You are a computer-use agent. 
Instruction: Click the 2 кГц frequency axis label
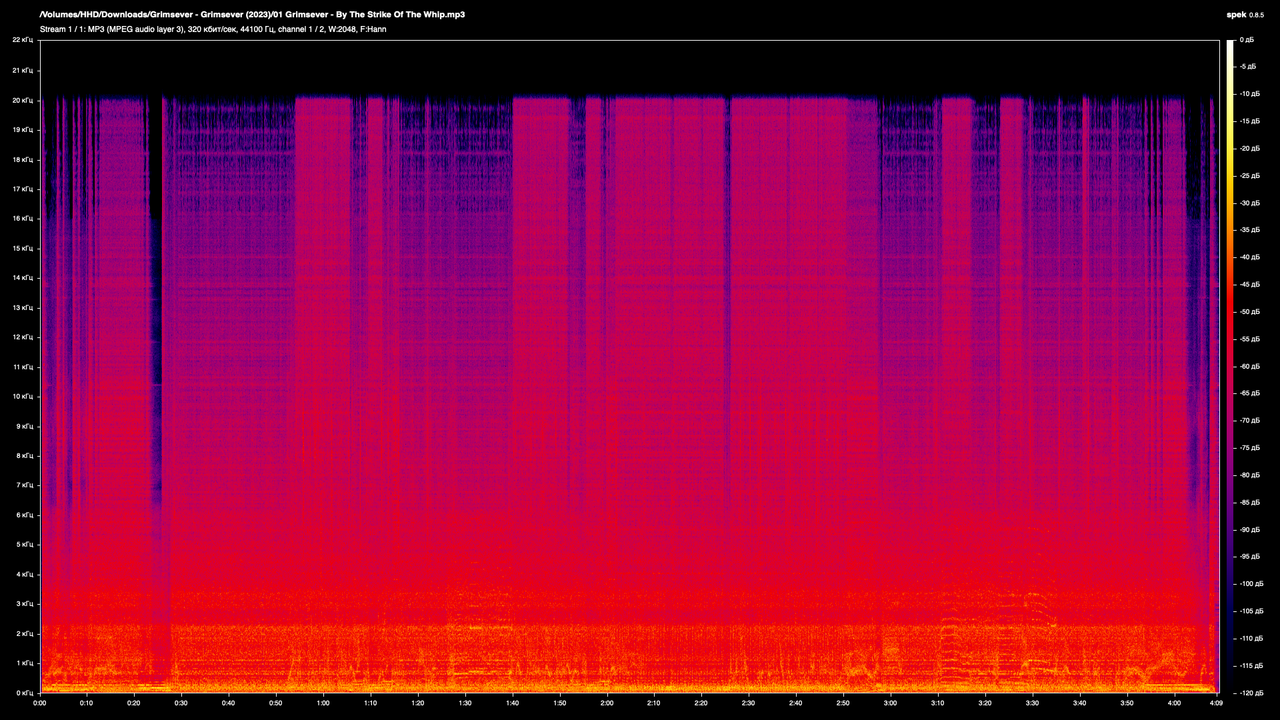click(24, 634)
